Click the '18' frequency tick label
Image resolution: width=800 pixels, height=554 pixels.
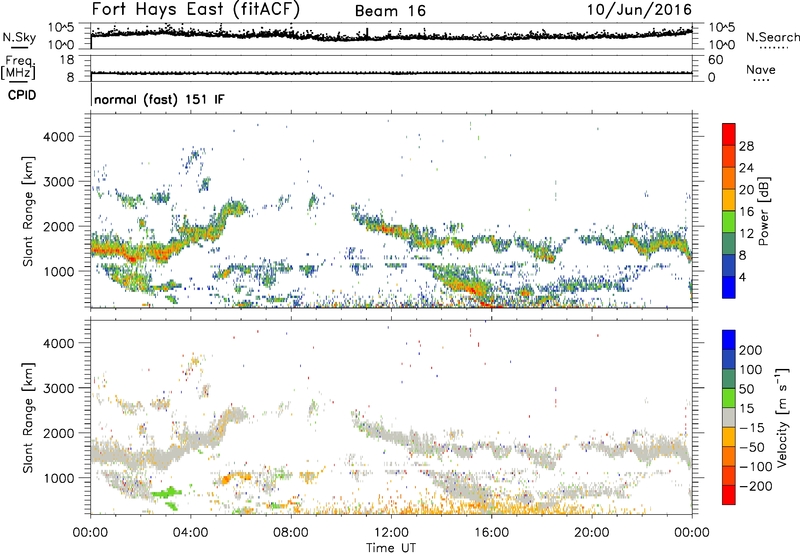pos(66,60)
